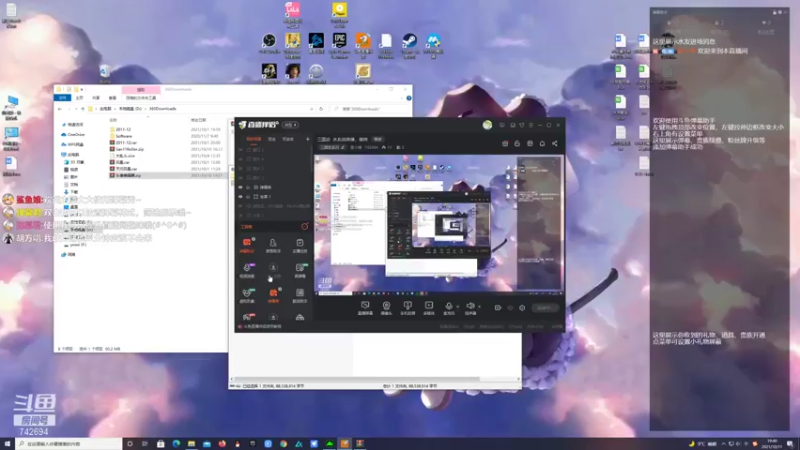Hide the bullet-chat frame source layer (fifth row)
Viewport: 800px width, 450px height.
[x=241, y=187]
